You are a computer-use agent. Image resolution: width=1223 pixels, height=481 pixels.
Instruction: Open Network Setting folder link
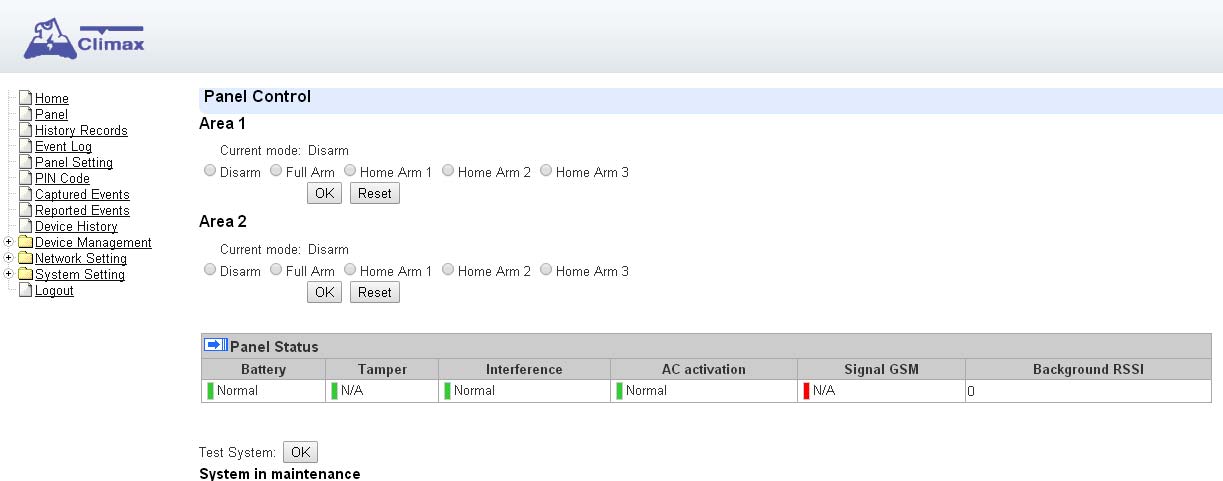[x=81, y=259]
